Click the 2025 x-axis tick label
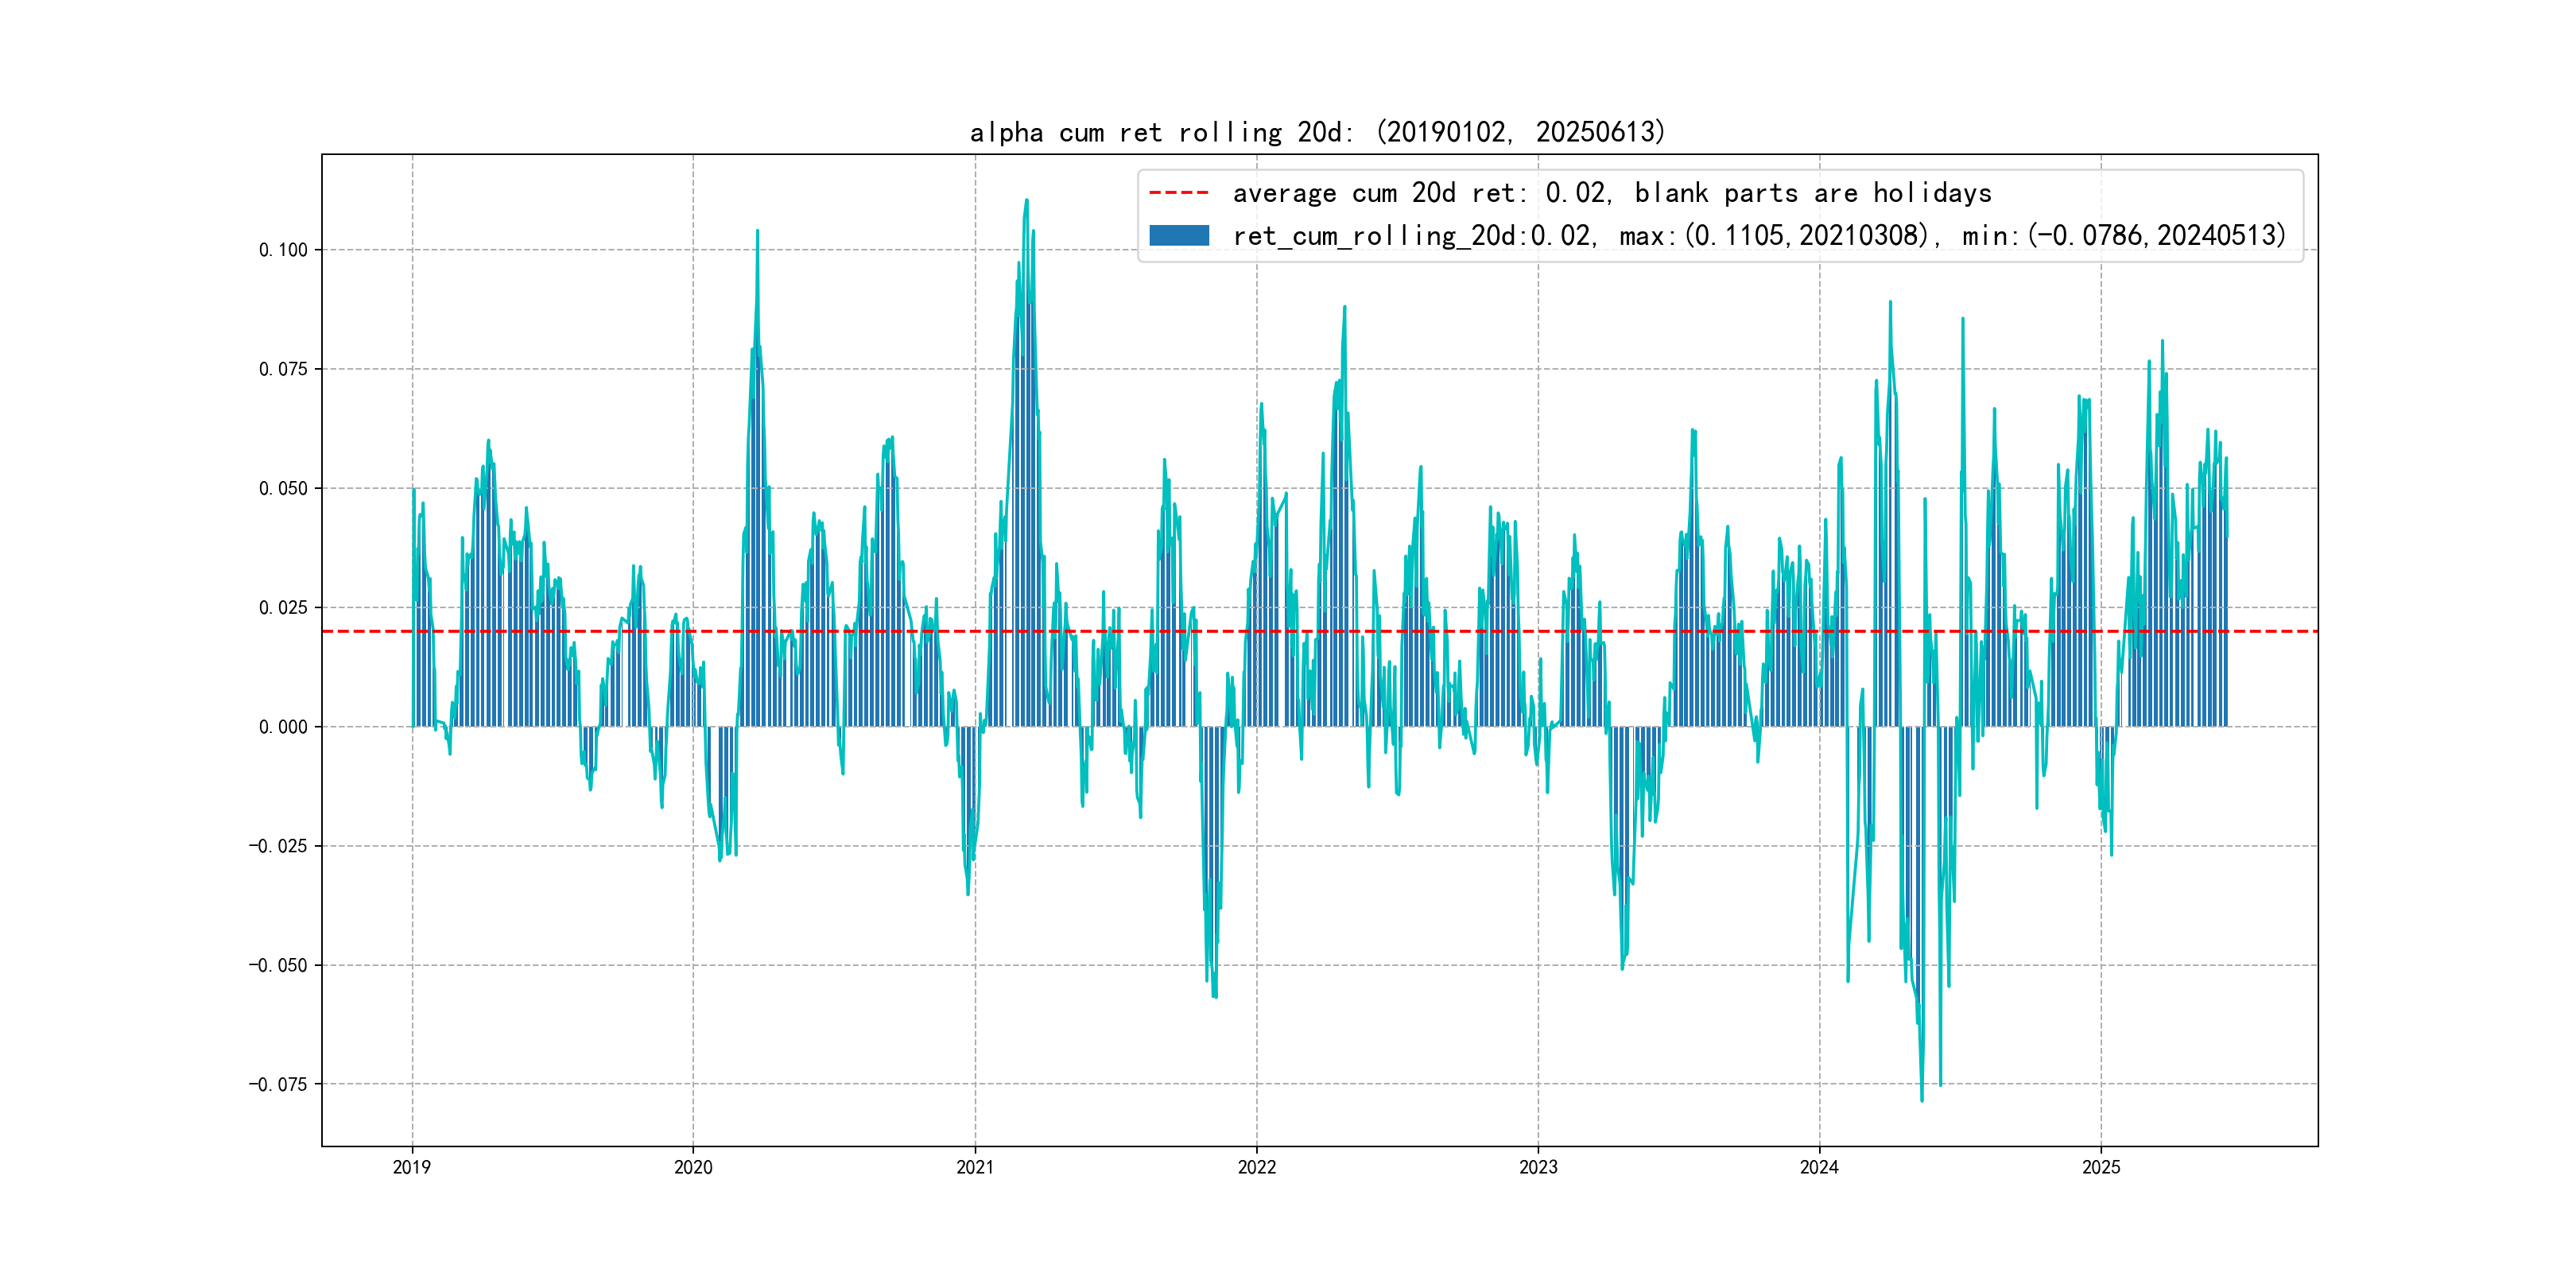Image resolution: width=2576 pixels, height=1288 pixels. click(x=2101, y=1167)
